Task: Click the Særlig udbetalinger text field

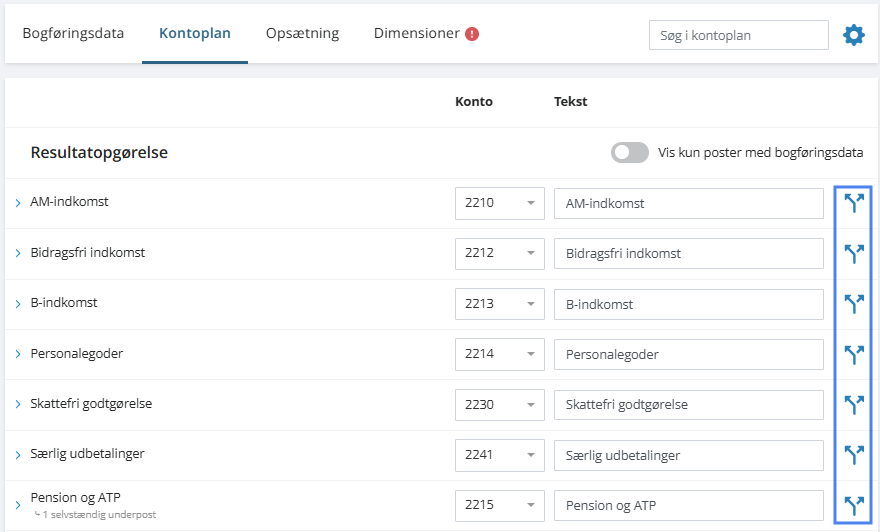Action: coord(689,455)
